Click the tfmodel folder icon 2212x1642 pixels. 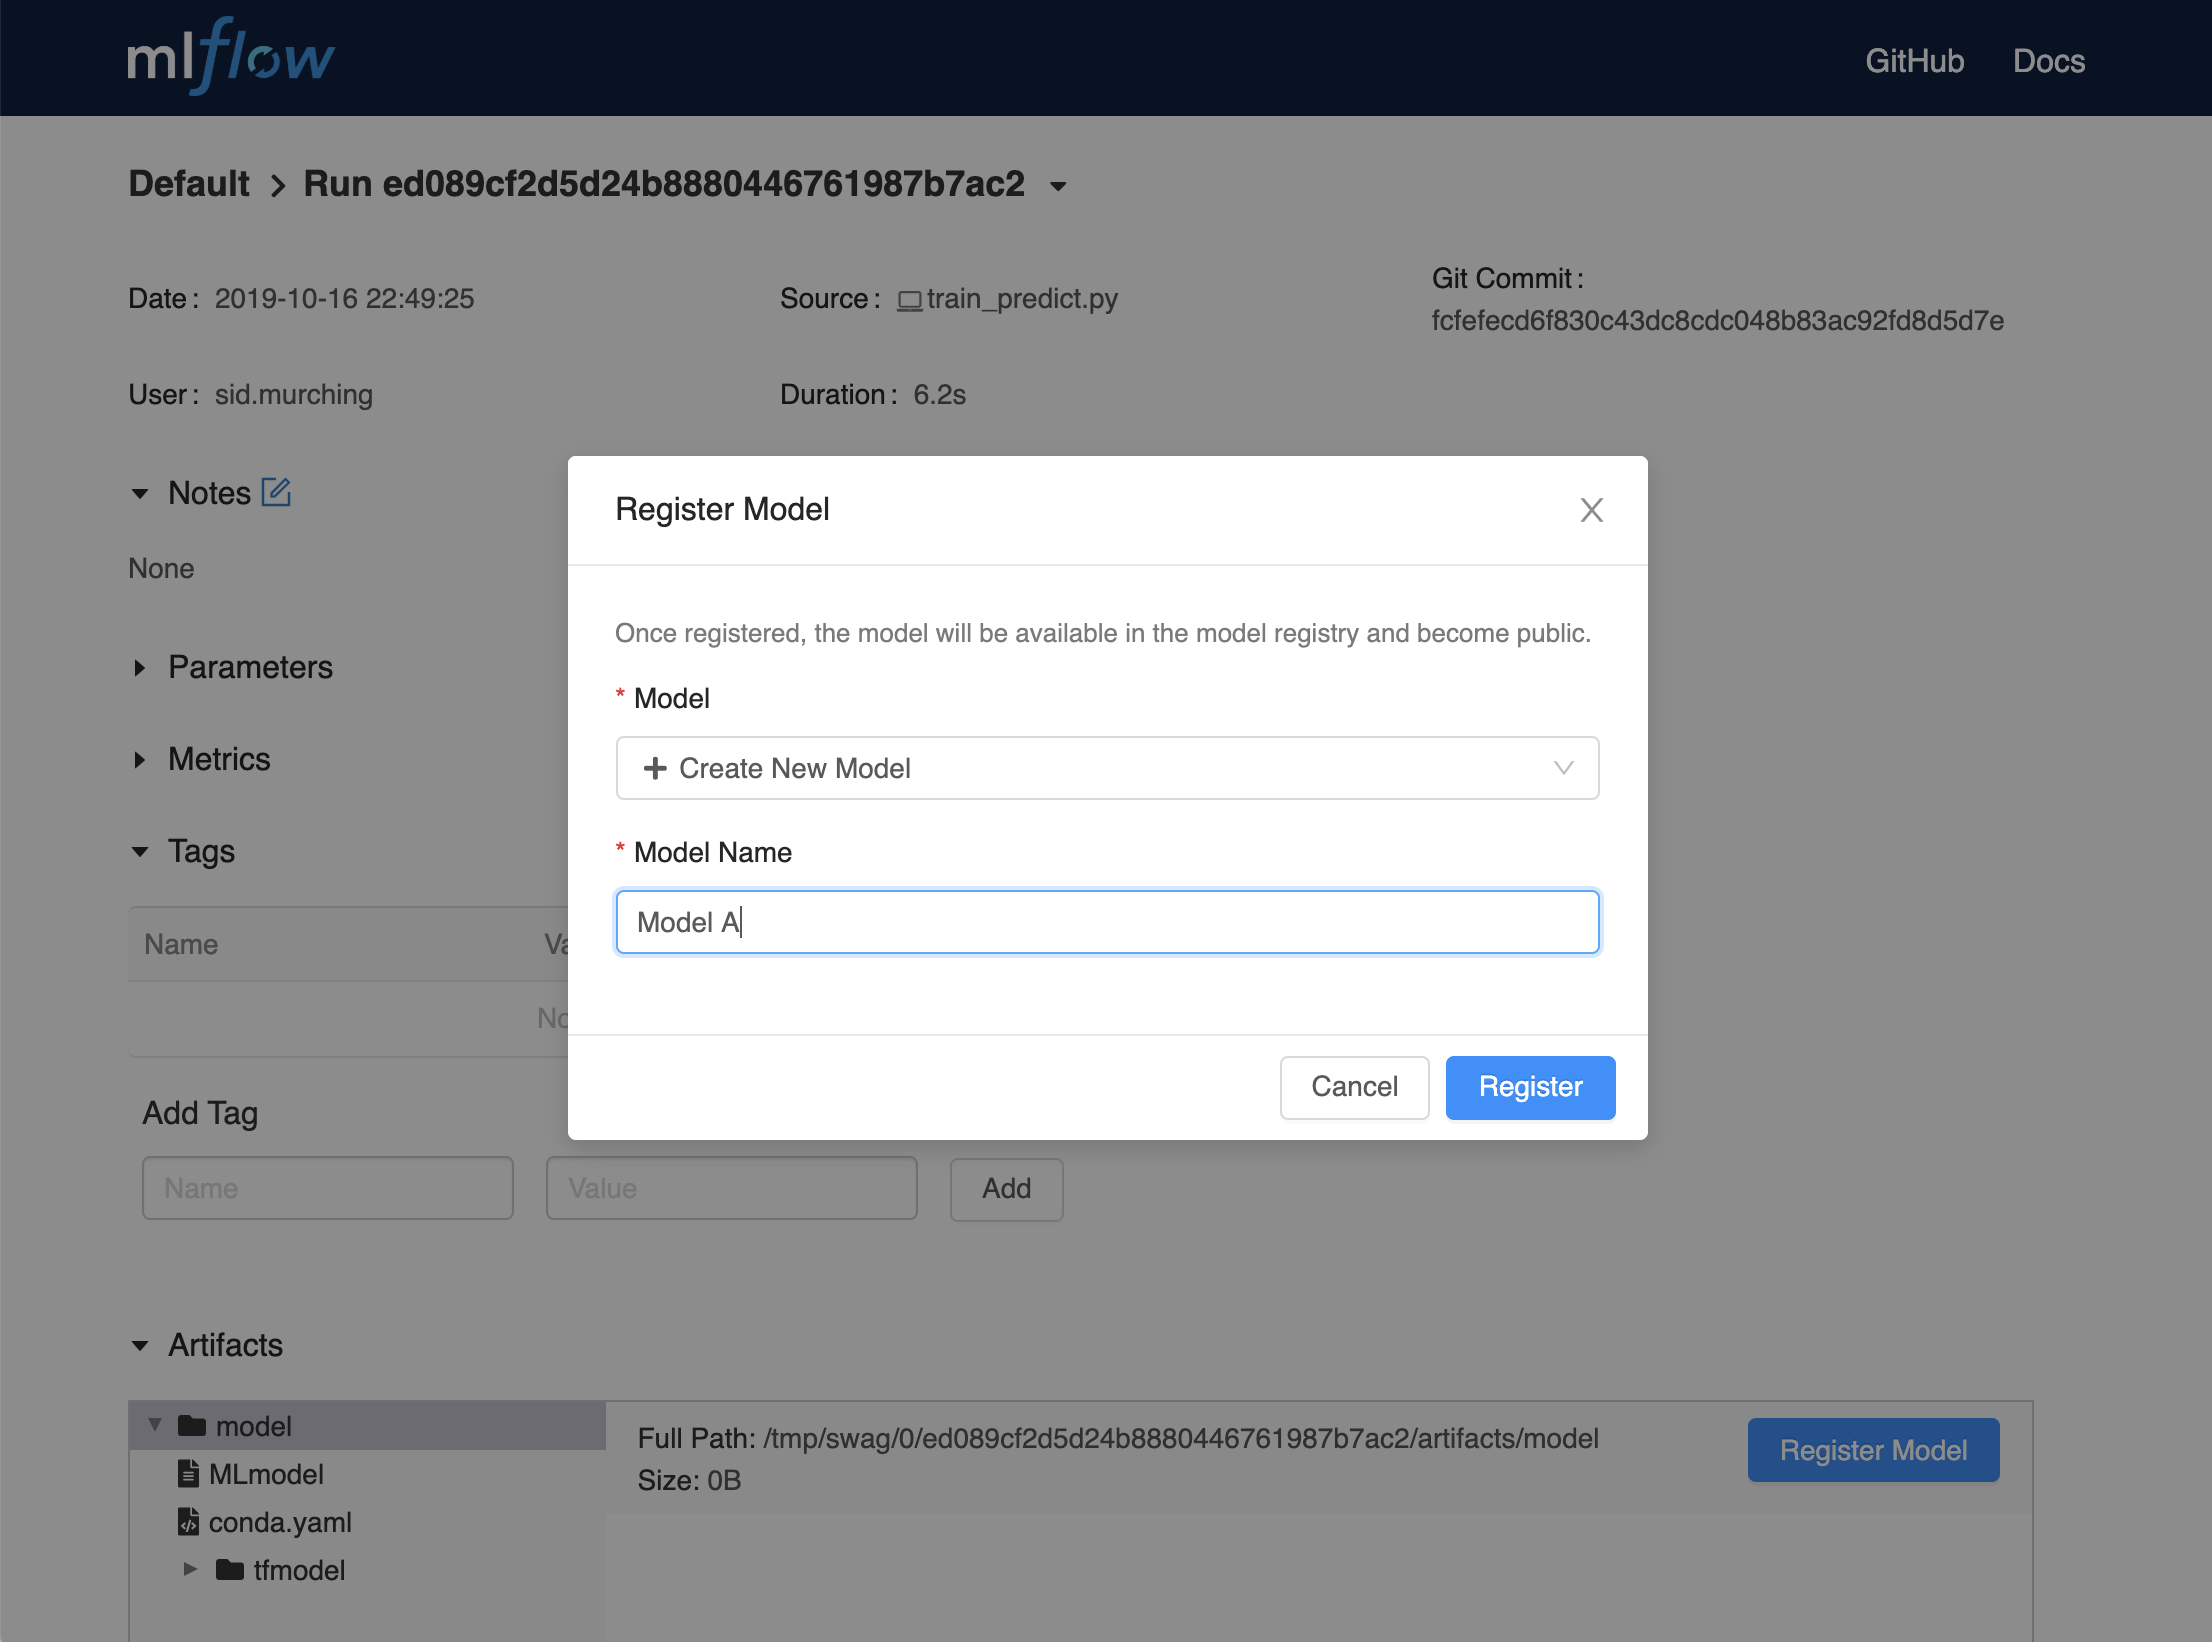(x=230, y=1570)
